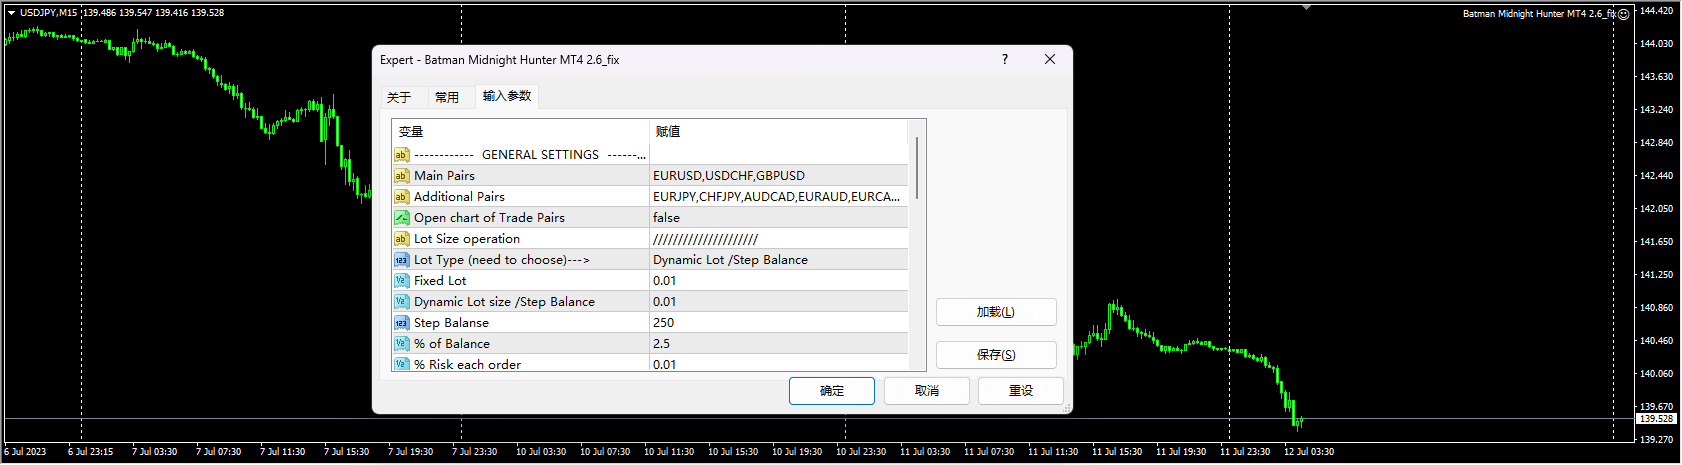1682x465 pixels.
Task: Click the icon next to % of Balance
Action: point(401,344)
